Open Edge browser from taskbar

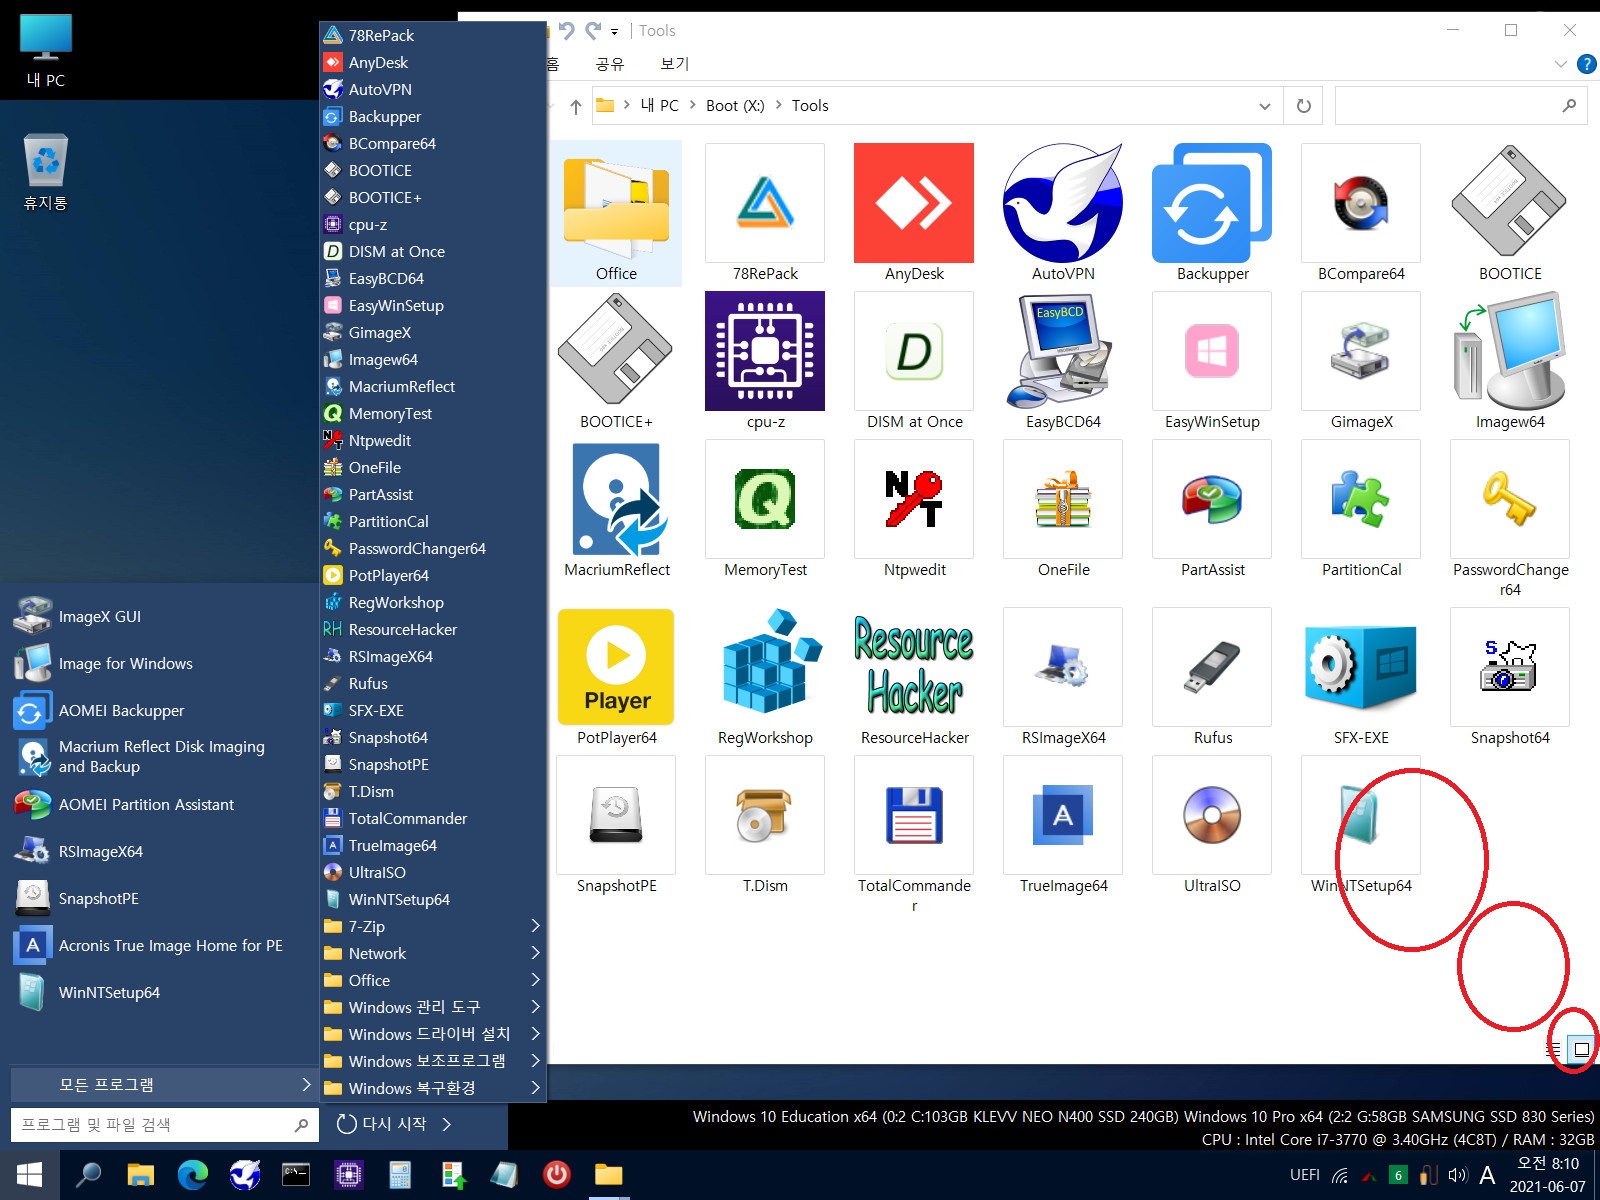click(x=192, y=1175)
